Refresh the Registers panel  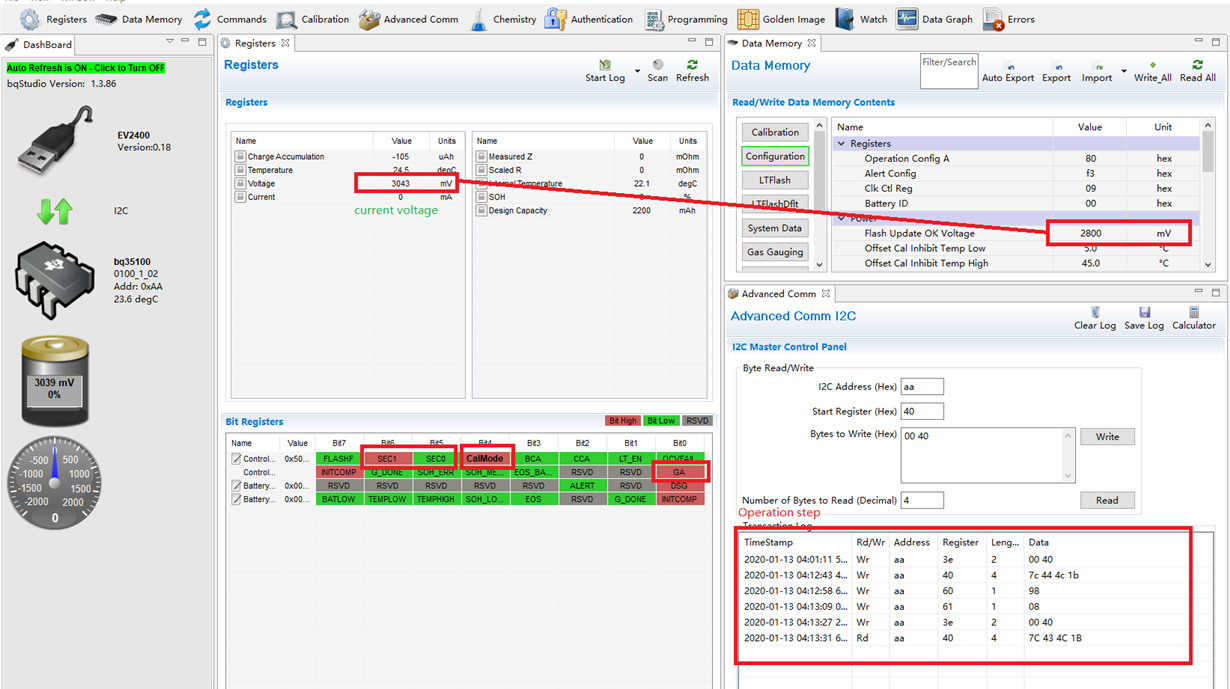point(692,71)
